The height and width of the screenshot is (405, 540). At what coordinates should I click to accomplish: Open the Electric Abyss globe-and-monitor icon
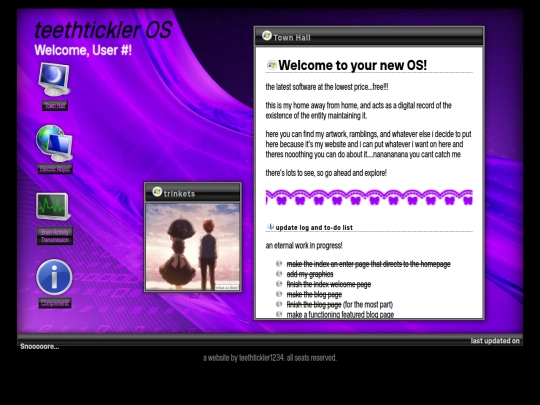[x=54, y=143]
